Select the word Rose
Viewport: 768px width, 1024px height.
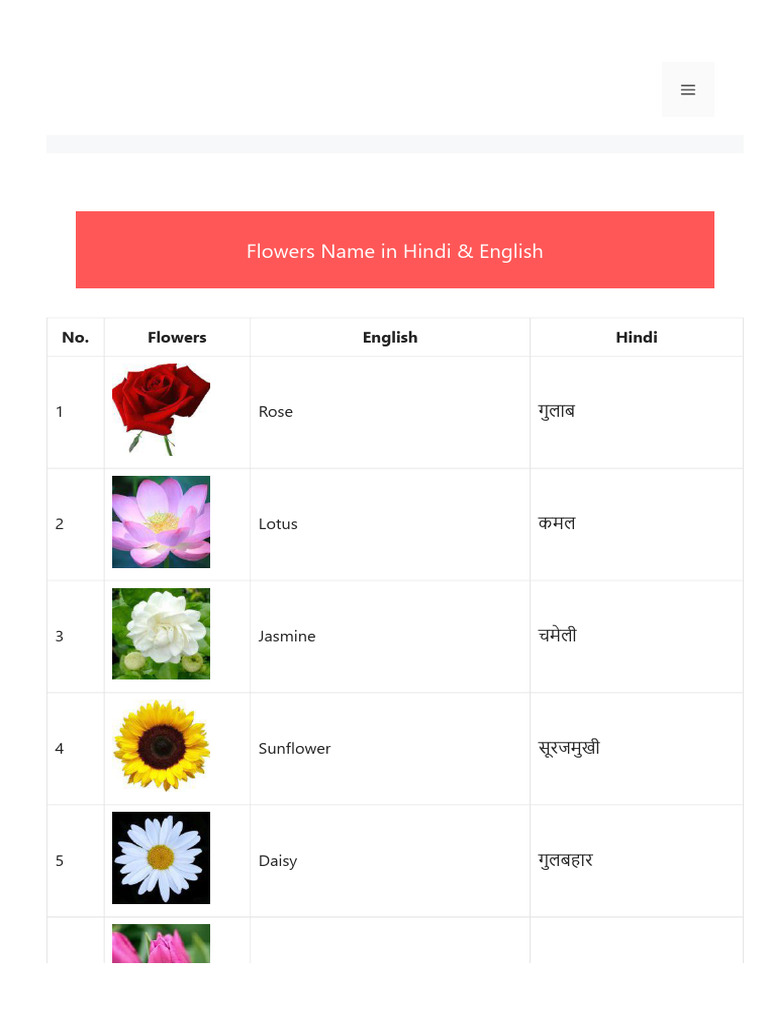pos(276,412)
